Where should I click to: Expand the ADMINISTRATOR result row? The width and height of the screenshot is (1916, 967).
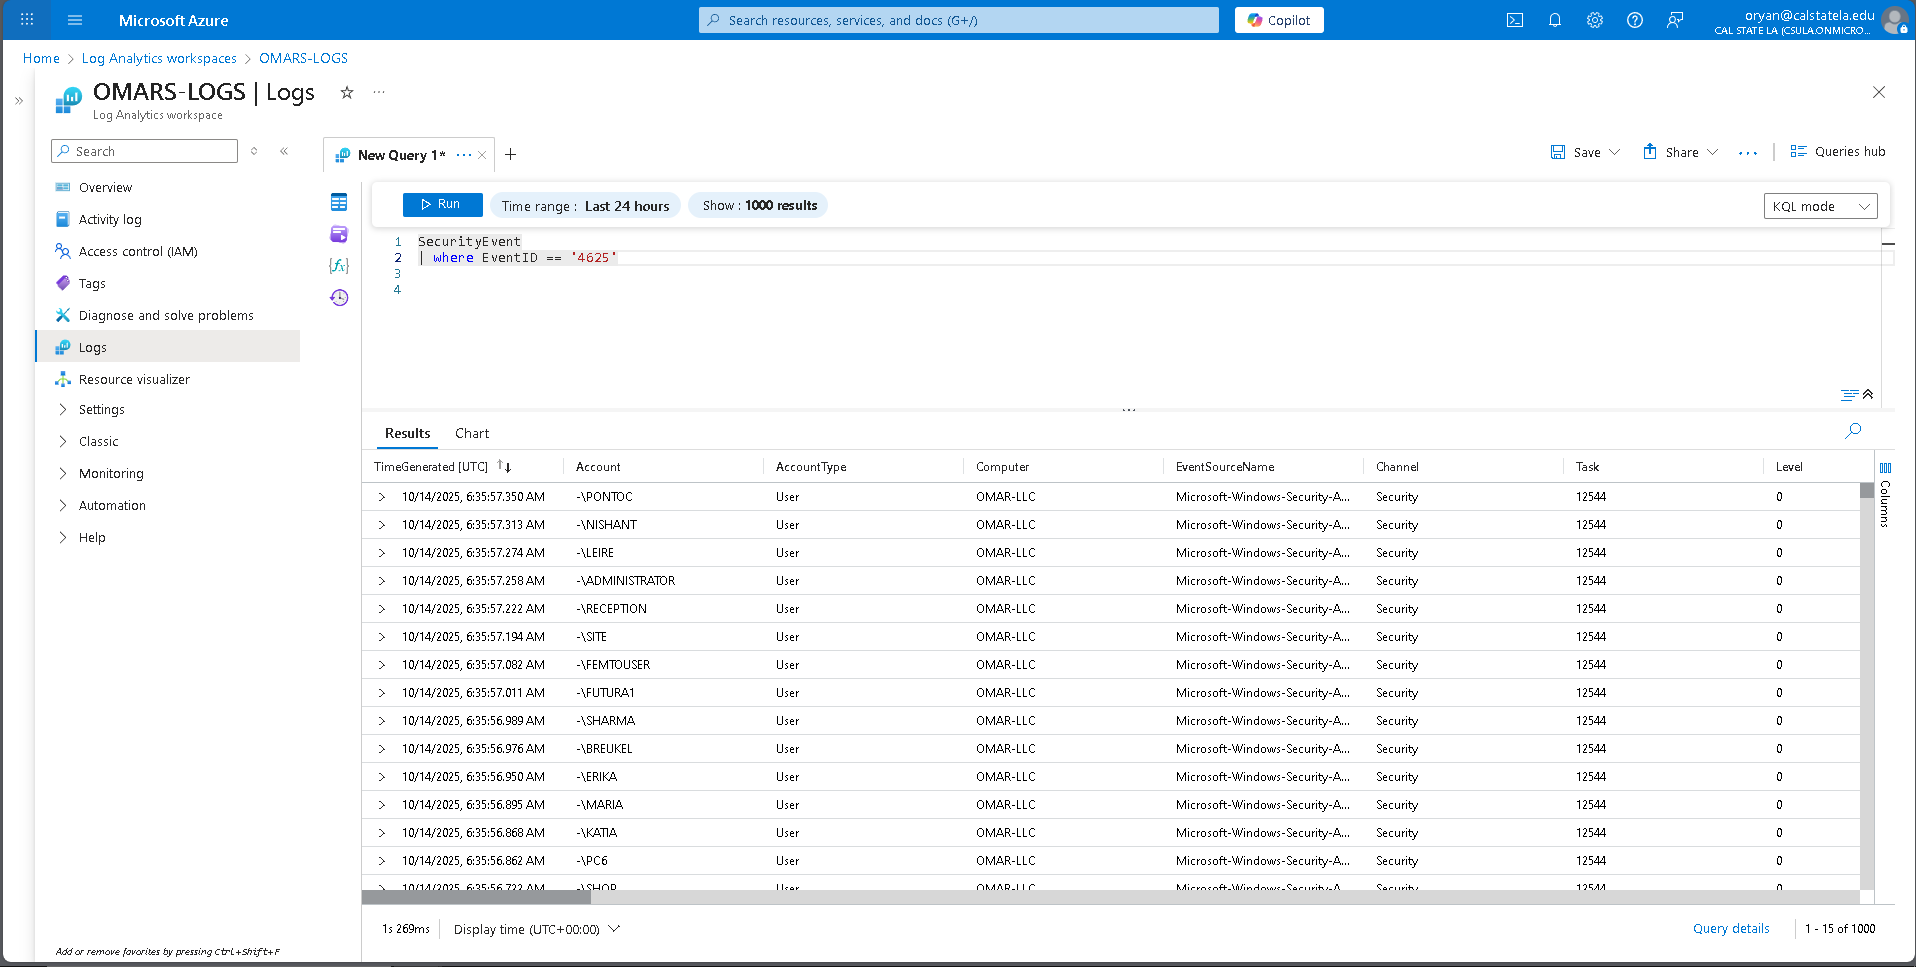click(381, 581)
